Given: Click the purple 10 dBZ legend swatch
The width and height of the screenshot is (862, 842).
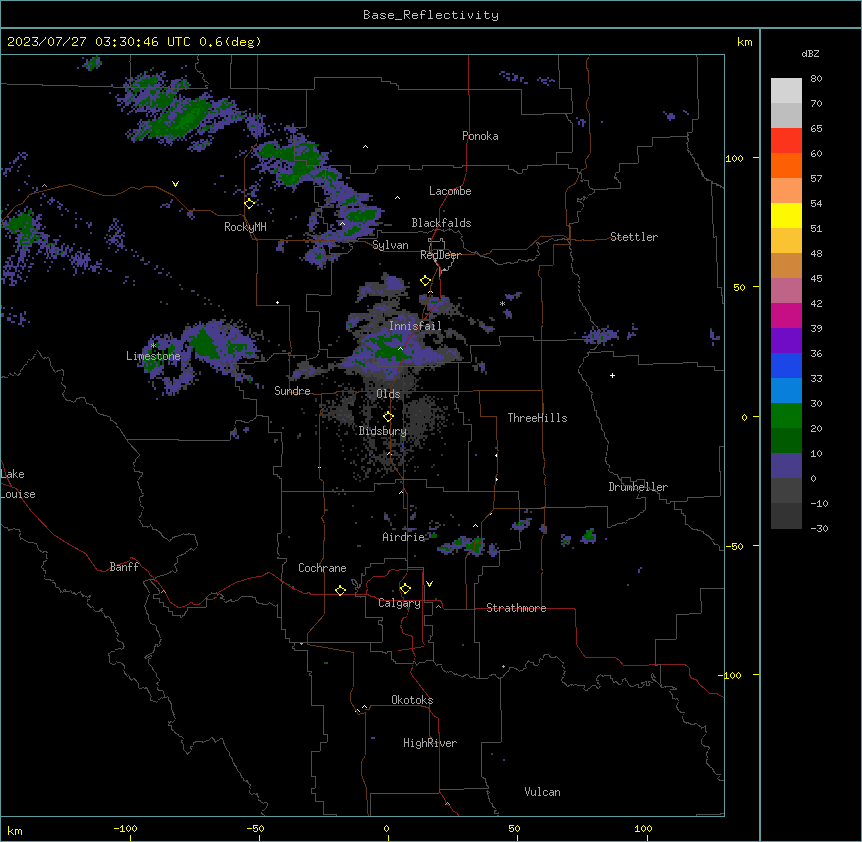Looking at the screenshot, I should pos(786,466).
